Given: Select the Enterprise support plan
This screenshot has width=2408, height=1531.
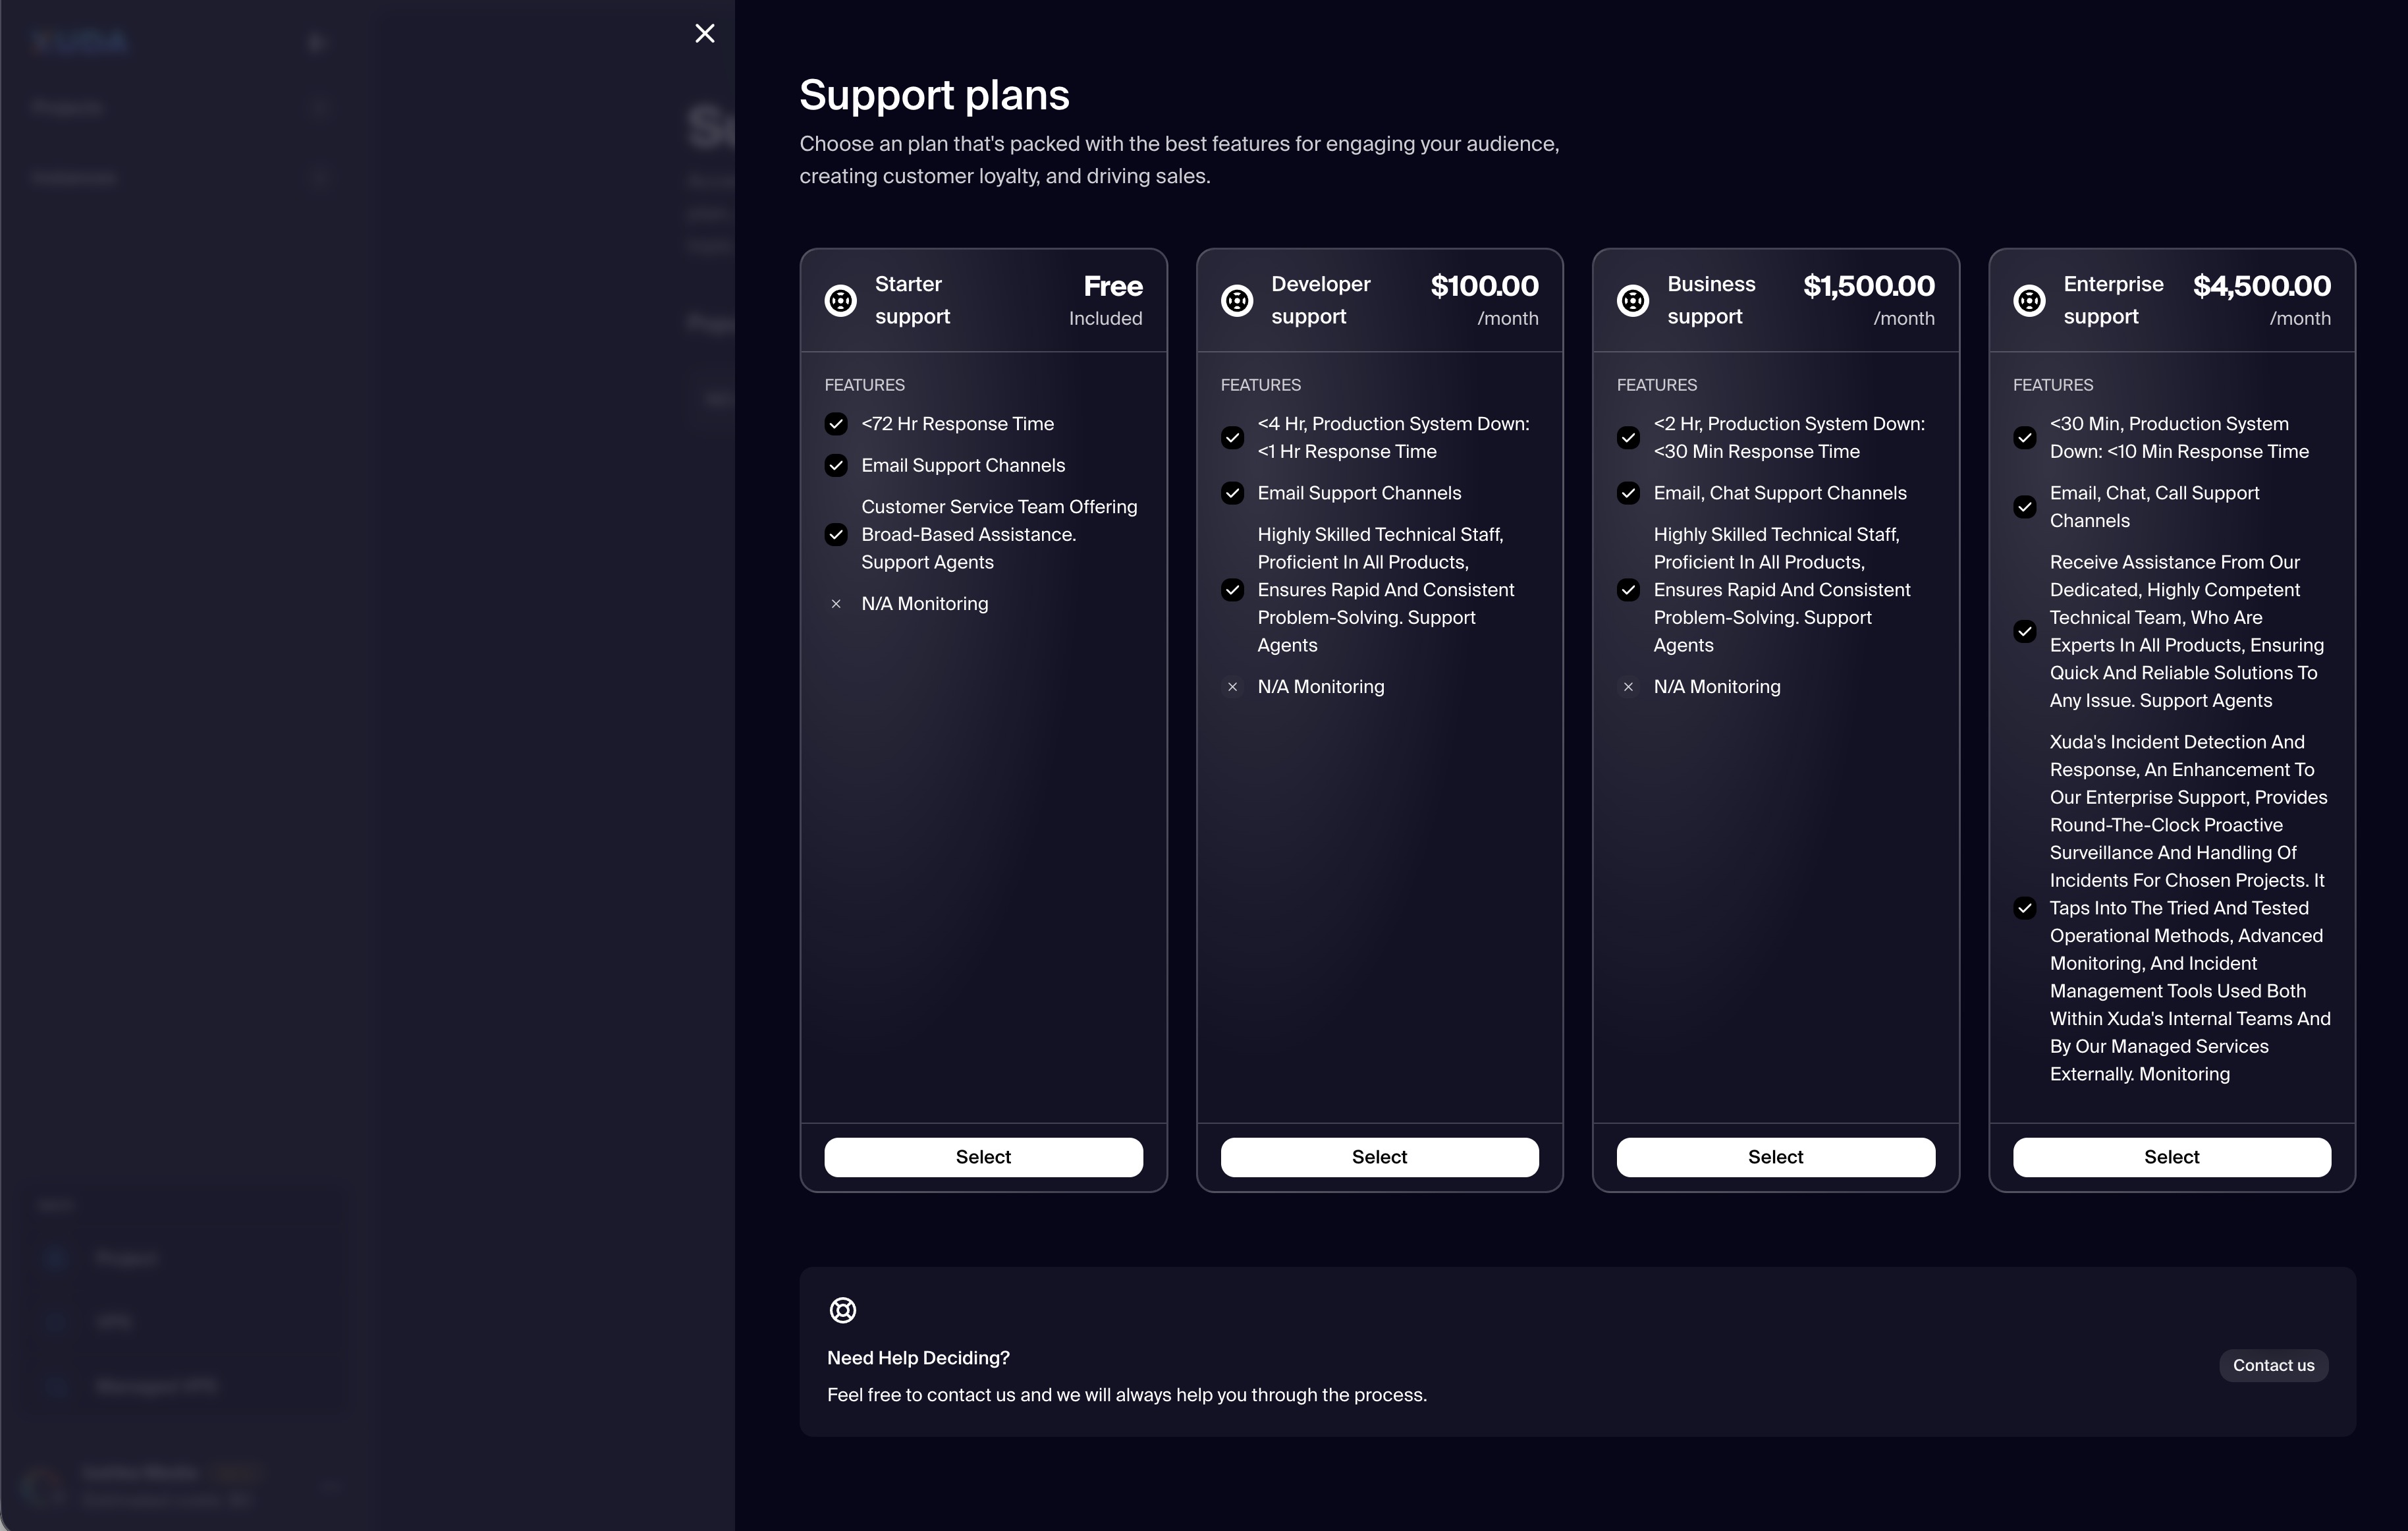Looking at the screenshot, I should [x=2171, y=1157].
